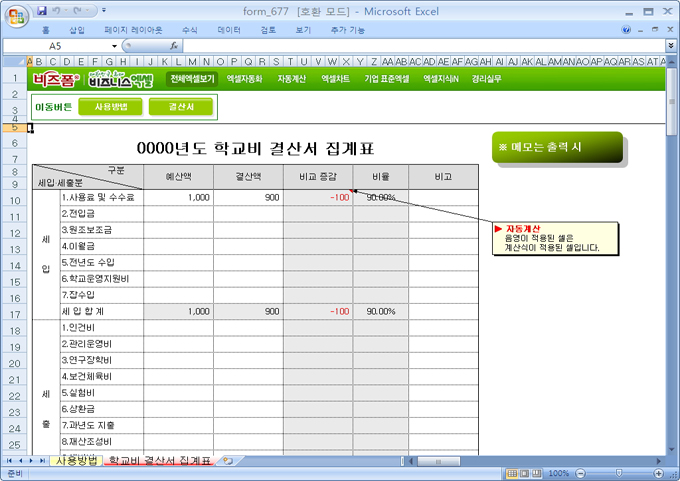Click the green 메모는 출력 시 note box
The width and height of the screenshot is (680, 481).
click(557, 147)
